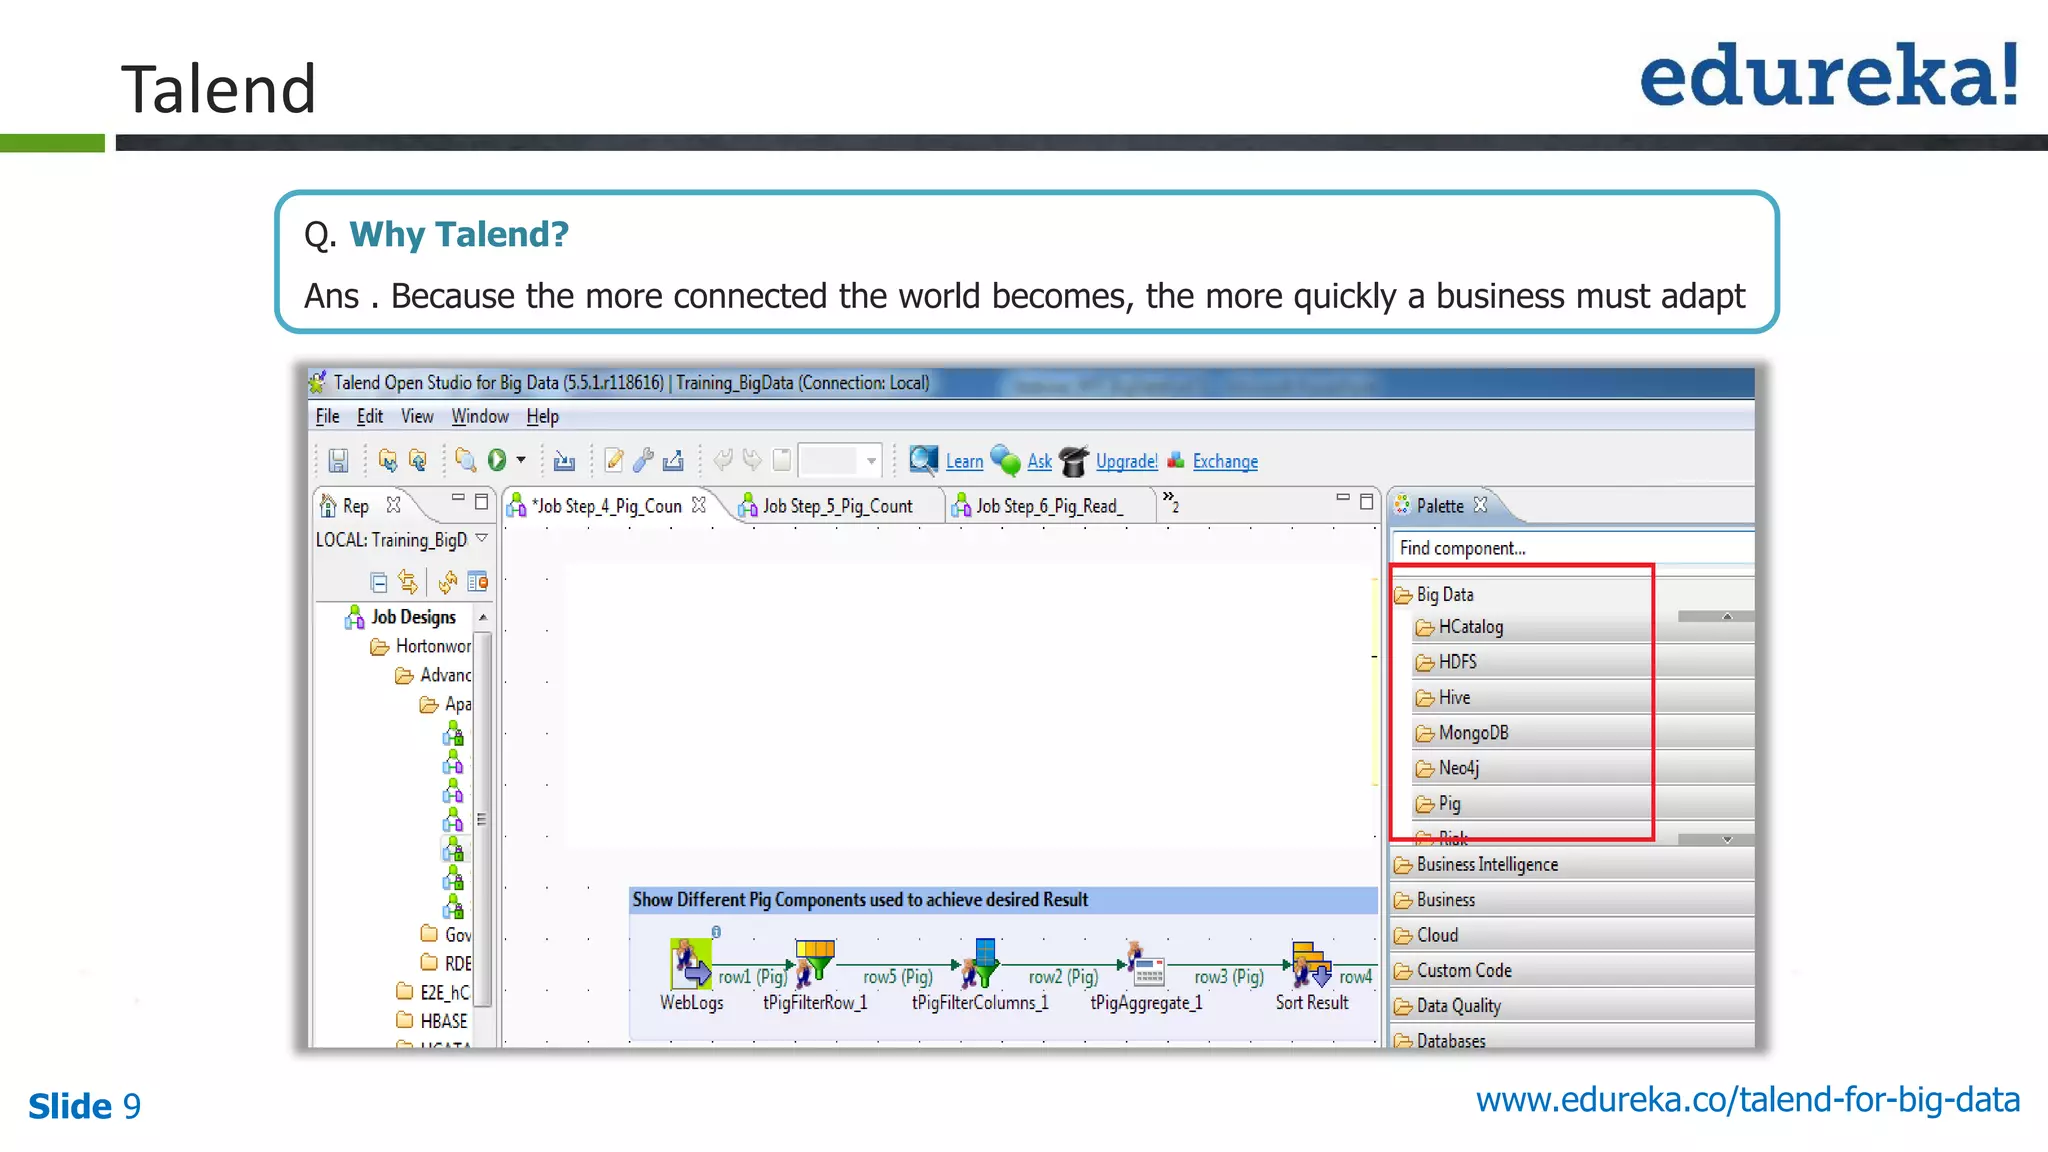Screen dimensions: 2048x1152
Task: Select the E2E_hC folder
Action: click(433, 992)
